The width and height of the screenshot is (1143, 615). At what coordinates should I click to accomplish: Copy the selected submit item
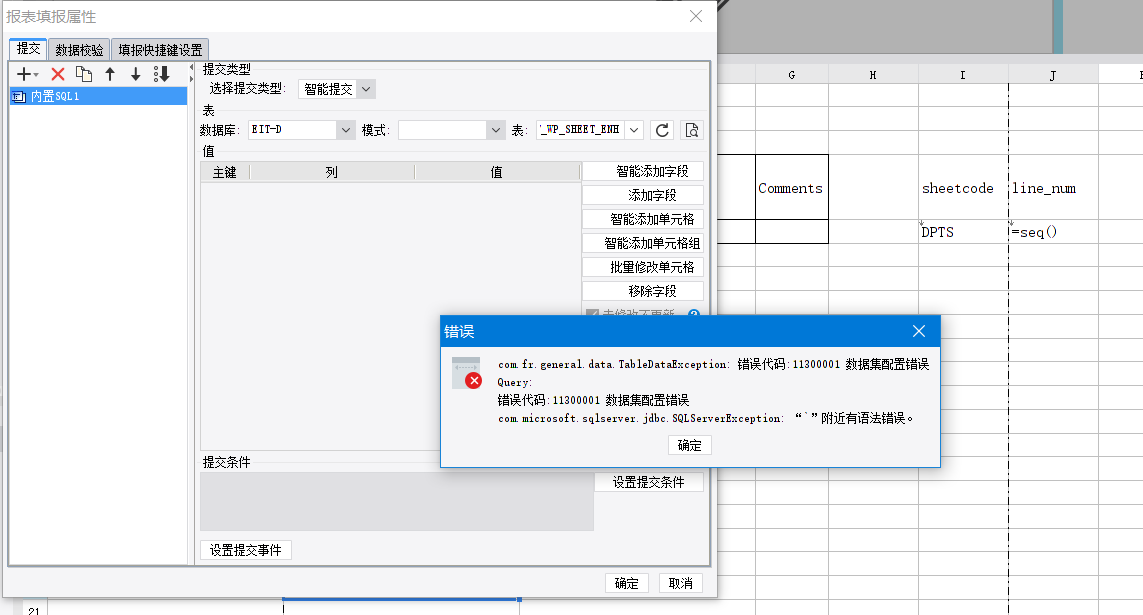click(84, 74)
